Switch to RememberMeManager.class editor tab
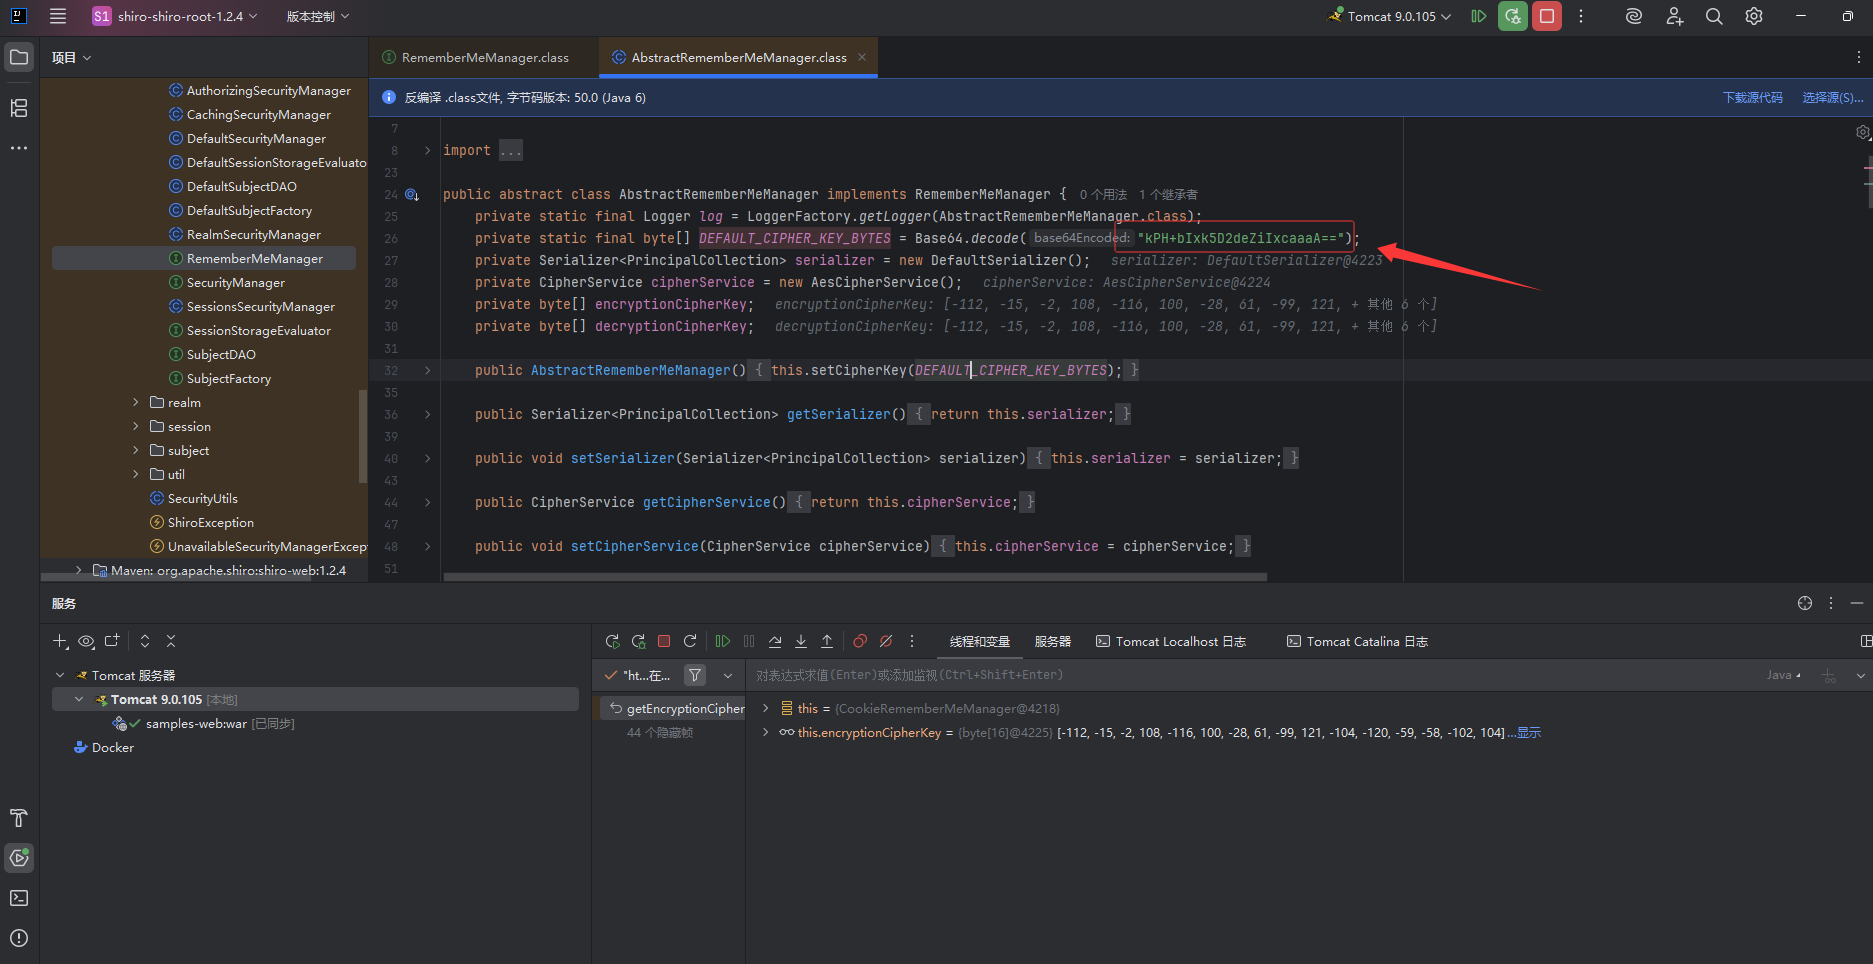Screen dimensions: 1873x964 [484, 58]
